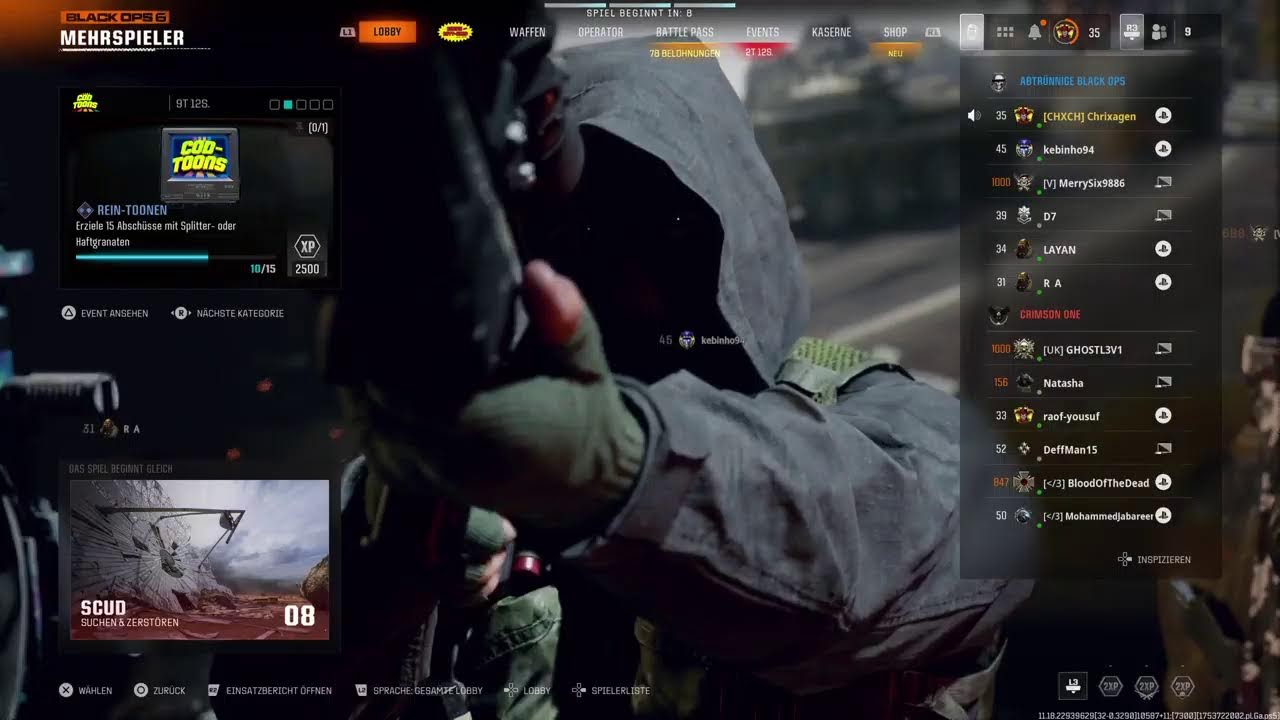Viewport: 1280px width, 720px height.
Task: Open the COD Toons event icon in navigation
Action: (456, 32)
